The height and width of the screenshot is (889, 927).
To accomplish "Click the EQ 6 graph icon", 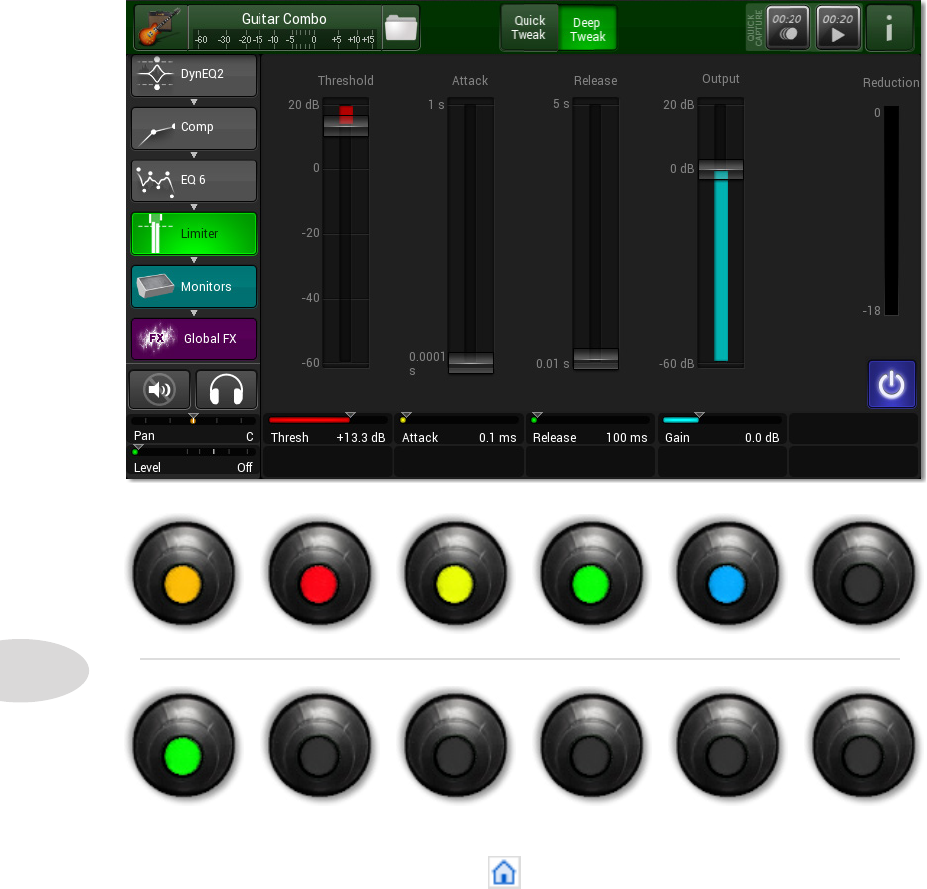I will [155, 181].
